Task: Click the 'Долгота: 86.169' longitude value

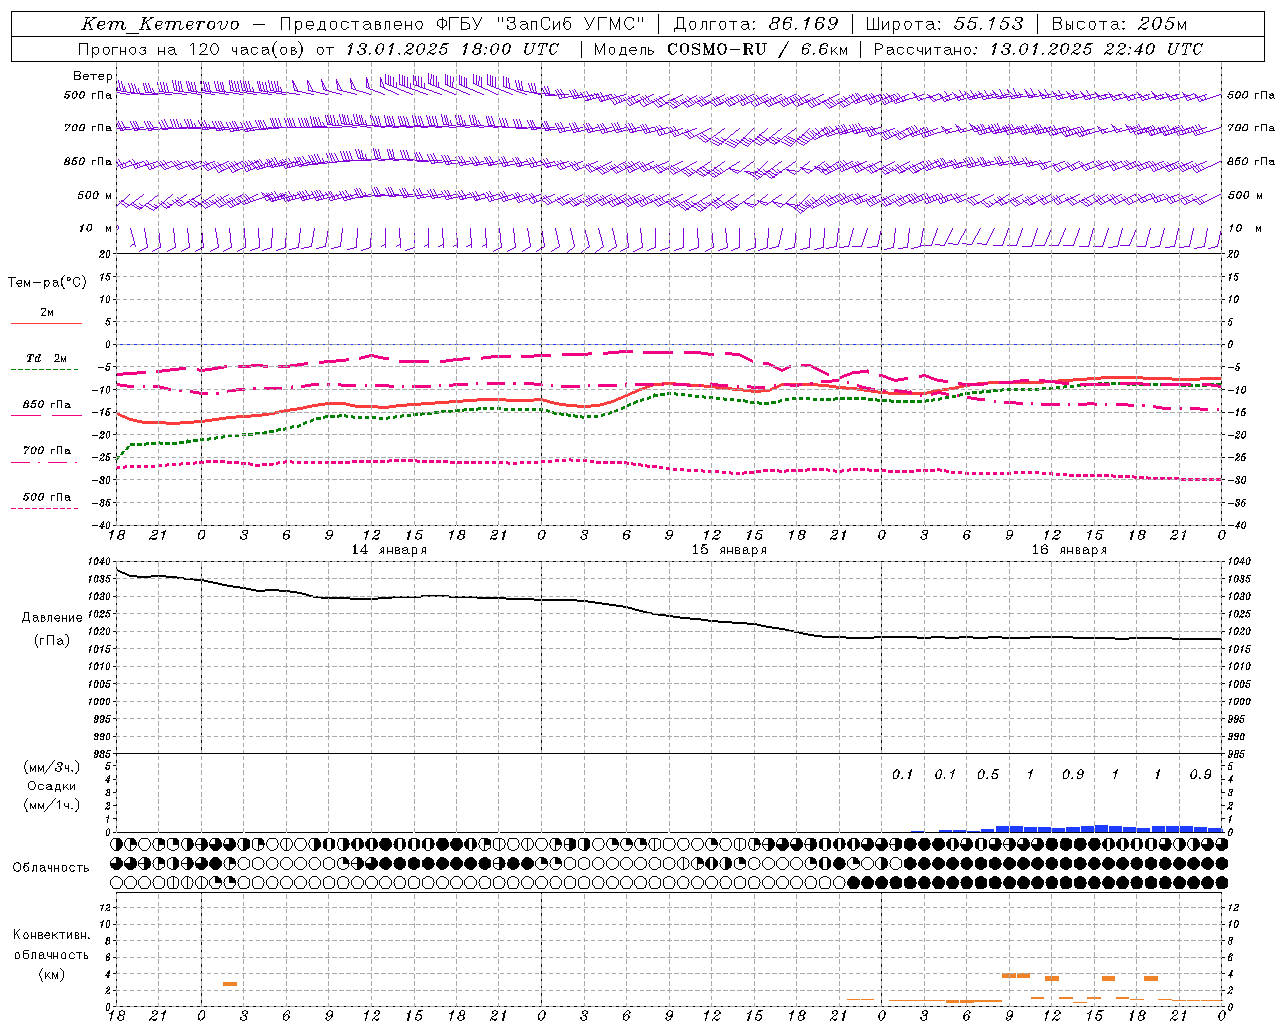Action: click(756, 24)
